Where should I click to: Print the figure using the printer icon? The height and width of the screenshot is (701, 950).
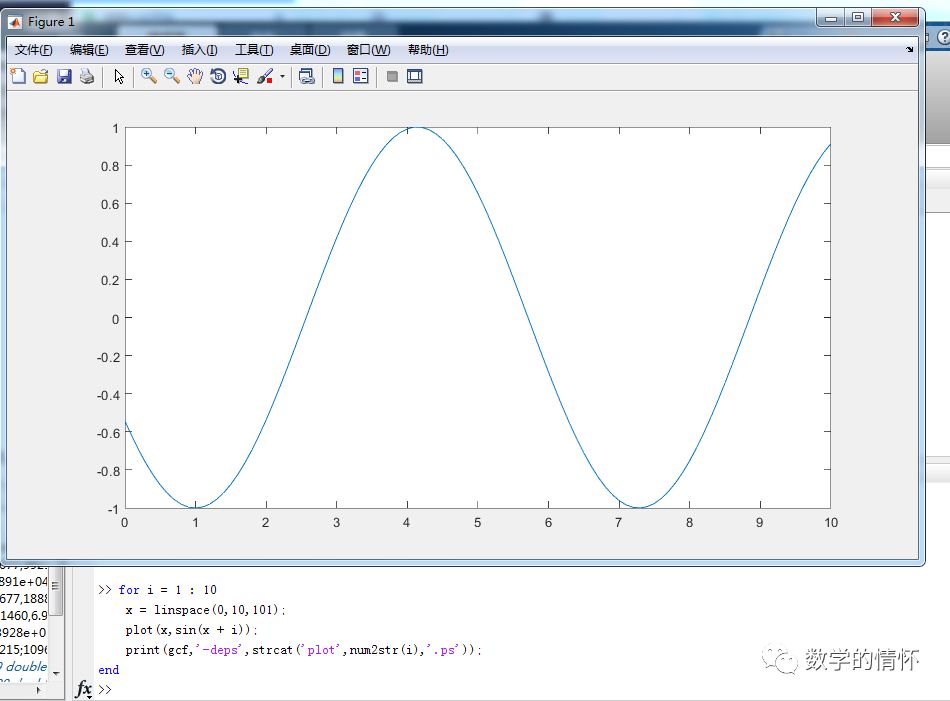click(87, 76)
